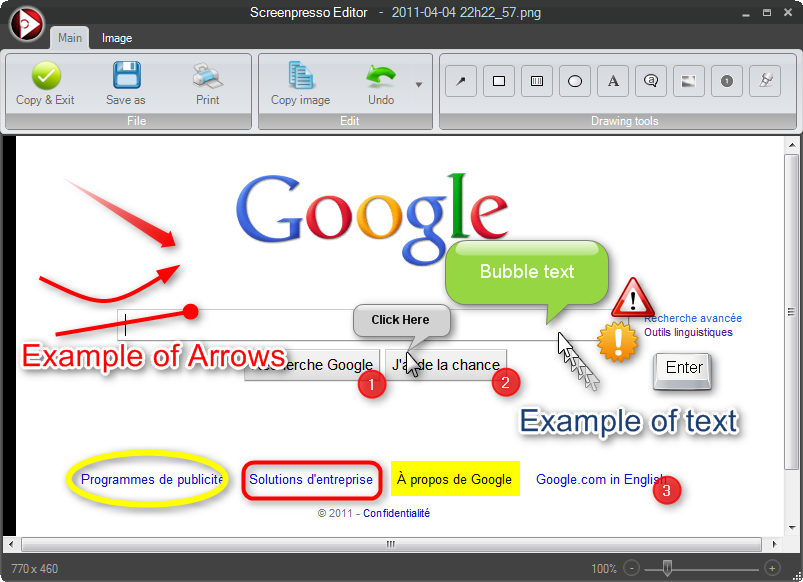Click Save as floppy disk icon
The width and height of the screenshot is (803, 582).
coord(126,75)
